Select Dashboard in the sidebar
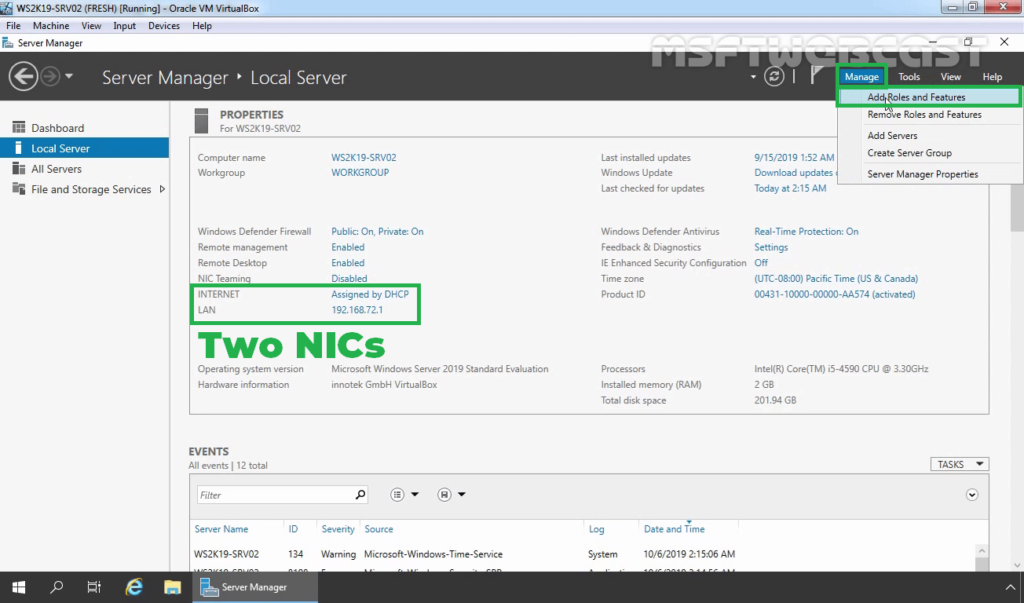Viewport: 1024px width, 603px height. (84, 128)
